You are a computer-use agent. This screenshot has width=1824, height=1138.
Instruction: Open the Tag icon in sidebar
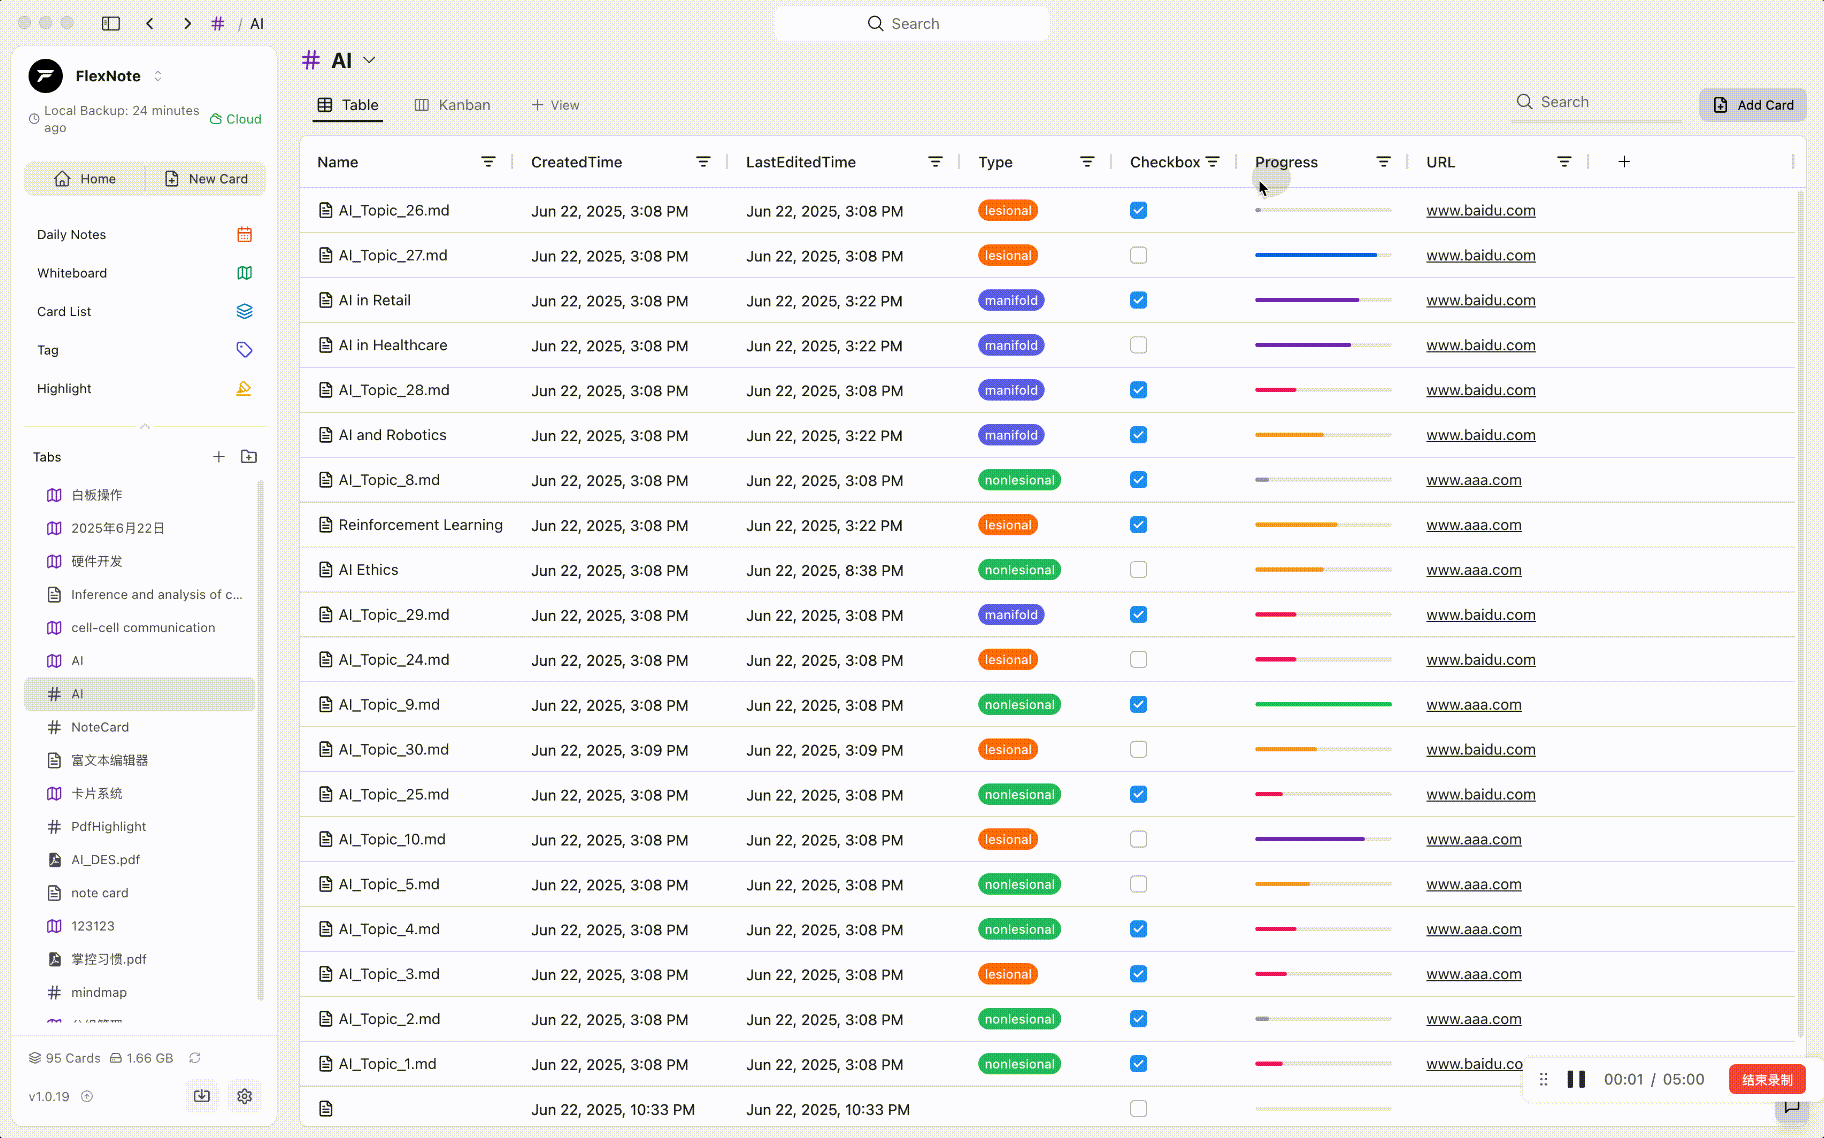[x=244, y=350]
